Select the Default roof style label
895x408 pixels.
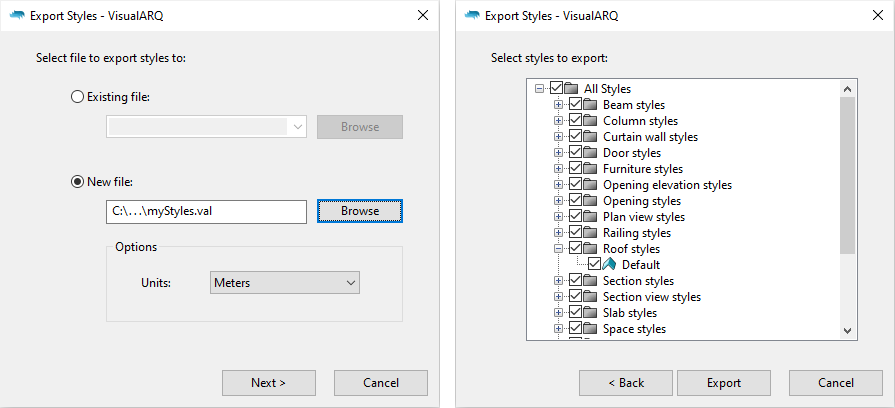click(x=641, y=265)
